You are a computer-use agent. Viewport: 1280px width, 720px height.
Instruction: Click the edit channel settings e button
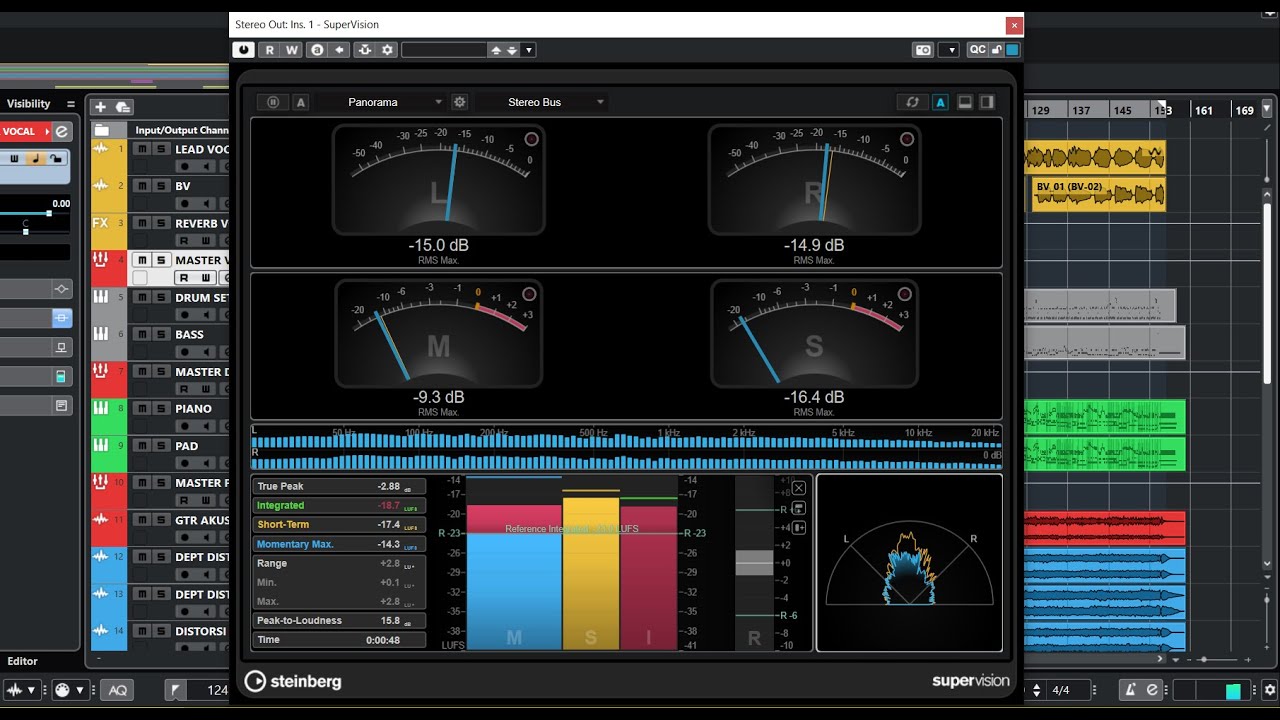(62, 131)
